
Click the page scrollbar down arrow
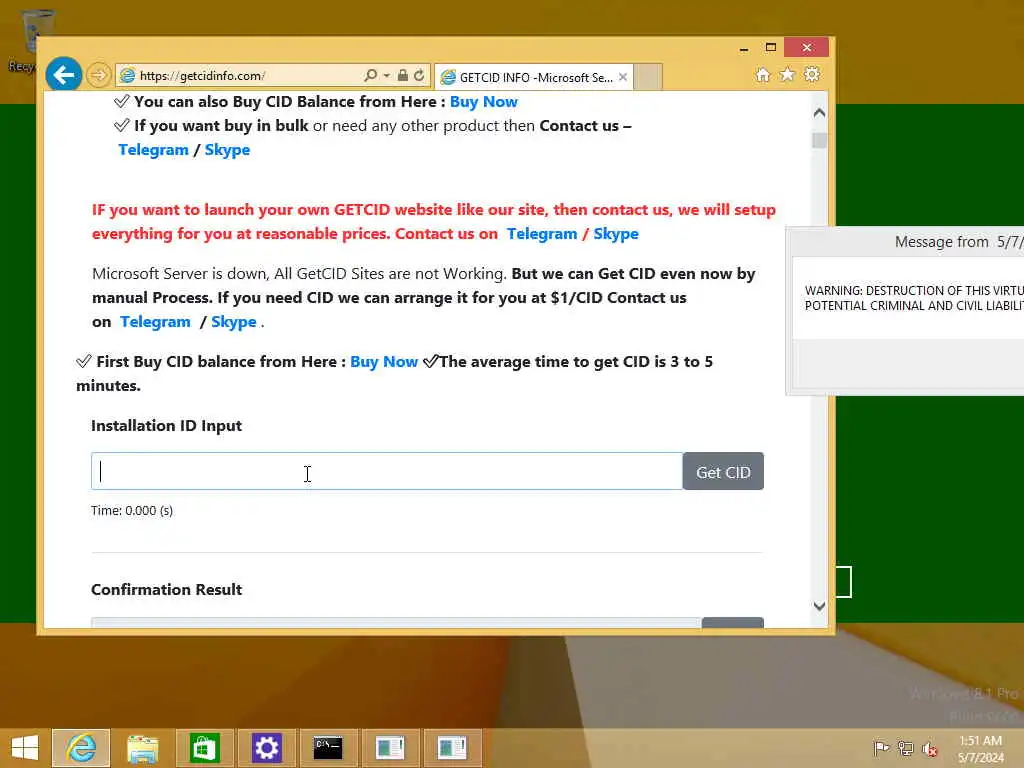(x=820, y=606)
